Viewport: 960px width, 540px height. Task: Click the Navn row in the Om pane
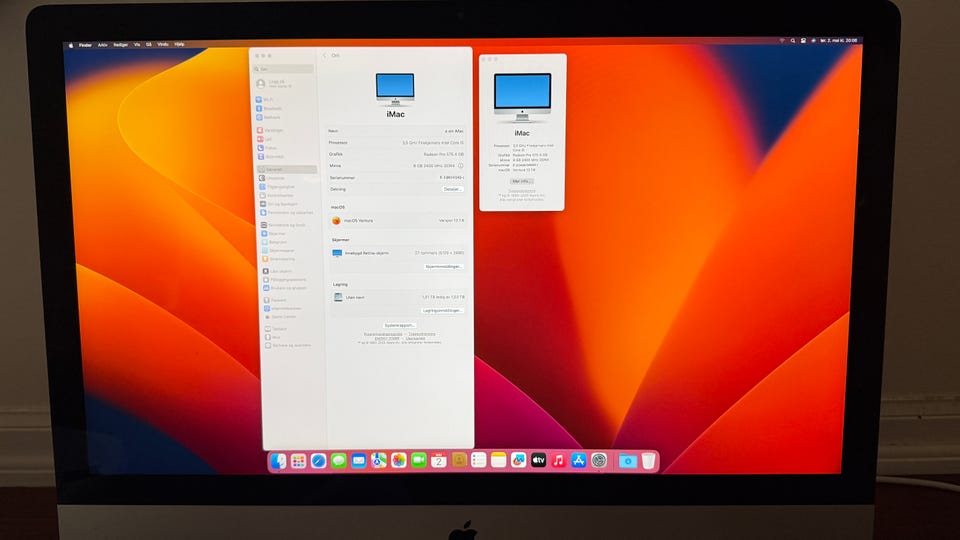(x=396, y=131)
